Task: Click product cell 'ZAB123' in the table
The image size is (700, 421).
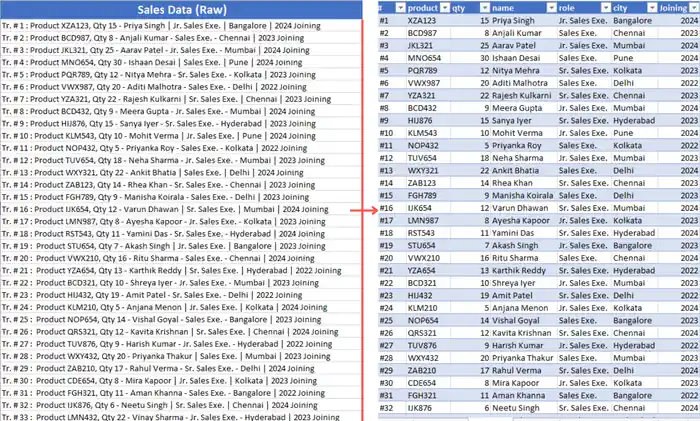Action: [x=428, y=183]
